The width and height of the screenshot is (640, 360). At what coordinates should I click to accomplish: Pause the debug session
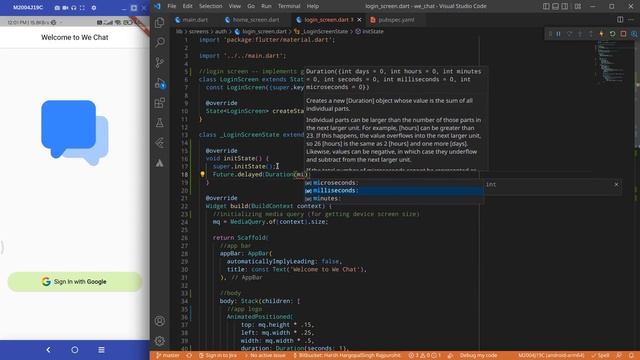point(558,34)
